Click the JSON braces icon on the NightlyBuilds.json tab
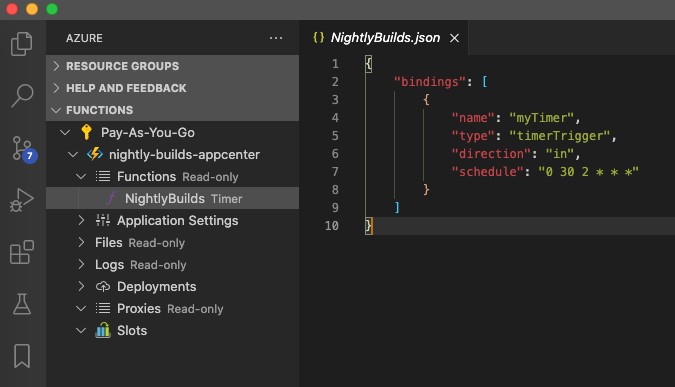 pos(319,37)
